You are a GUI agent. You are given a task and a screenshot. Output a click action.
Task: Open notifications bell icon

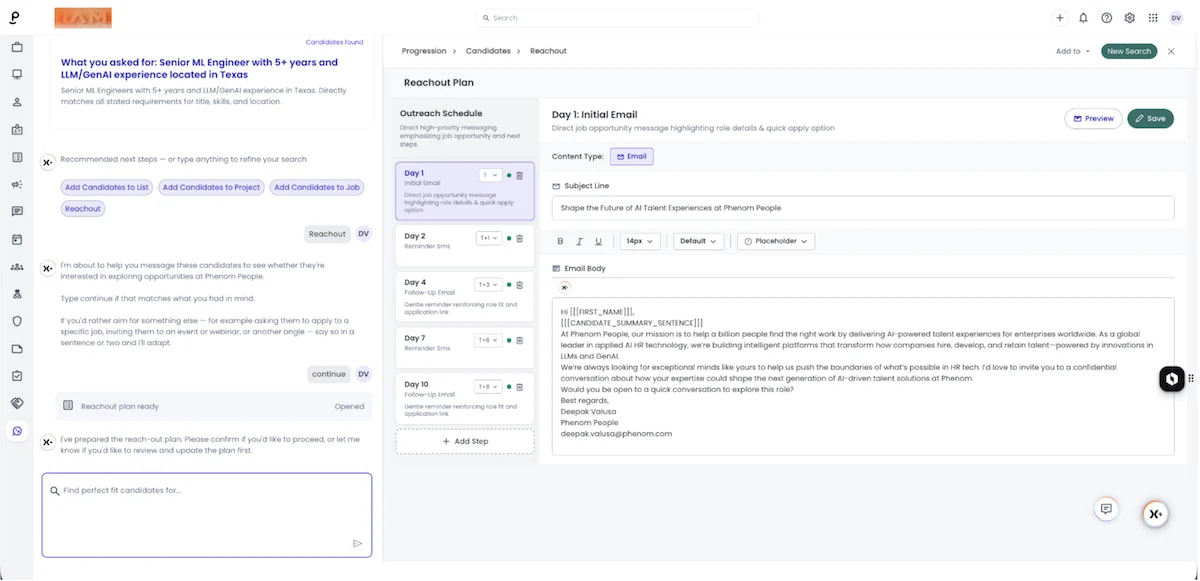click(x=1083, y=18)
